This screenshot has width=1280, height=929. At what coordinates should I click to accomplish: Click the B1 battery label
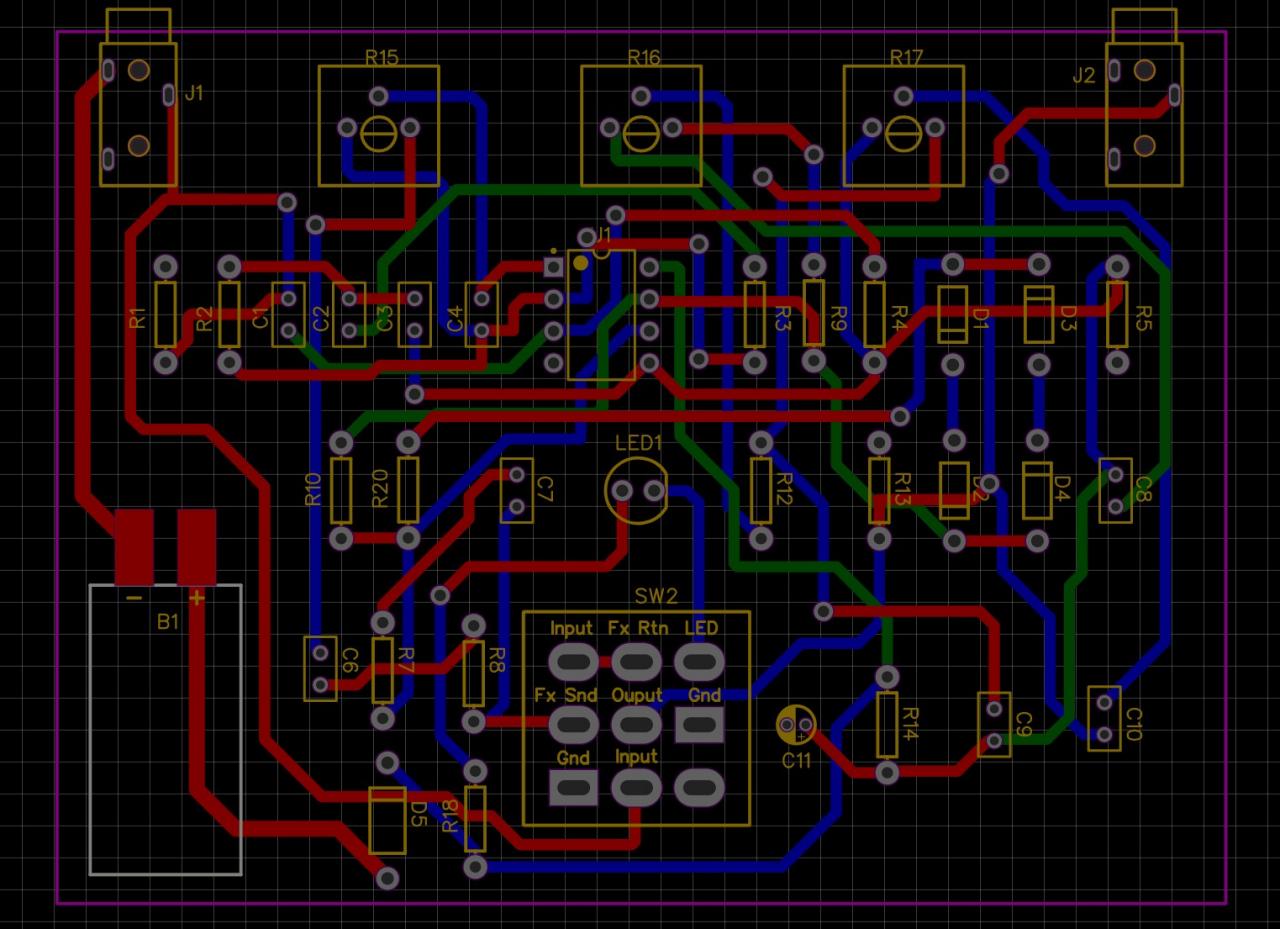click(x=168, y=622)
